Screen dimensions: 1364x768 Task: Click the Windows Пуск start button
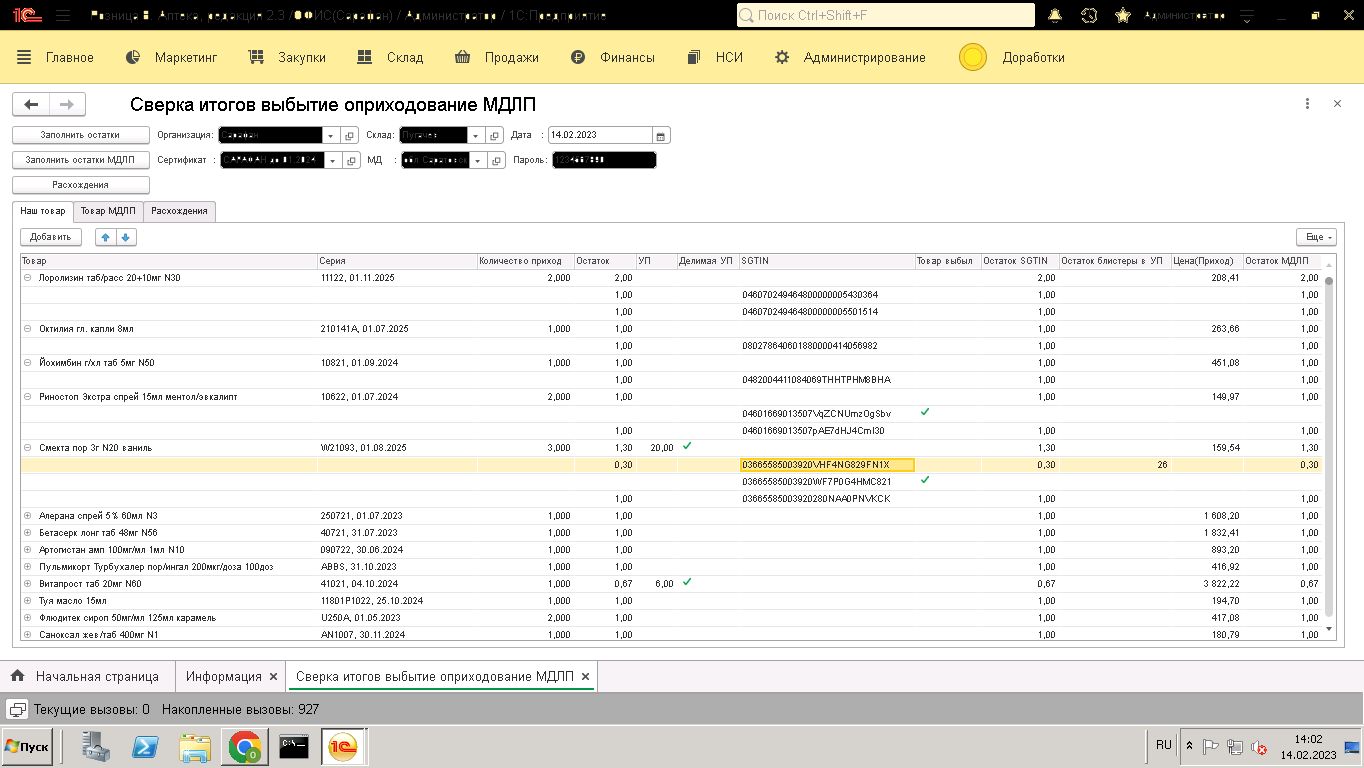point(27,747)
